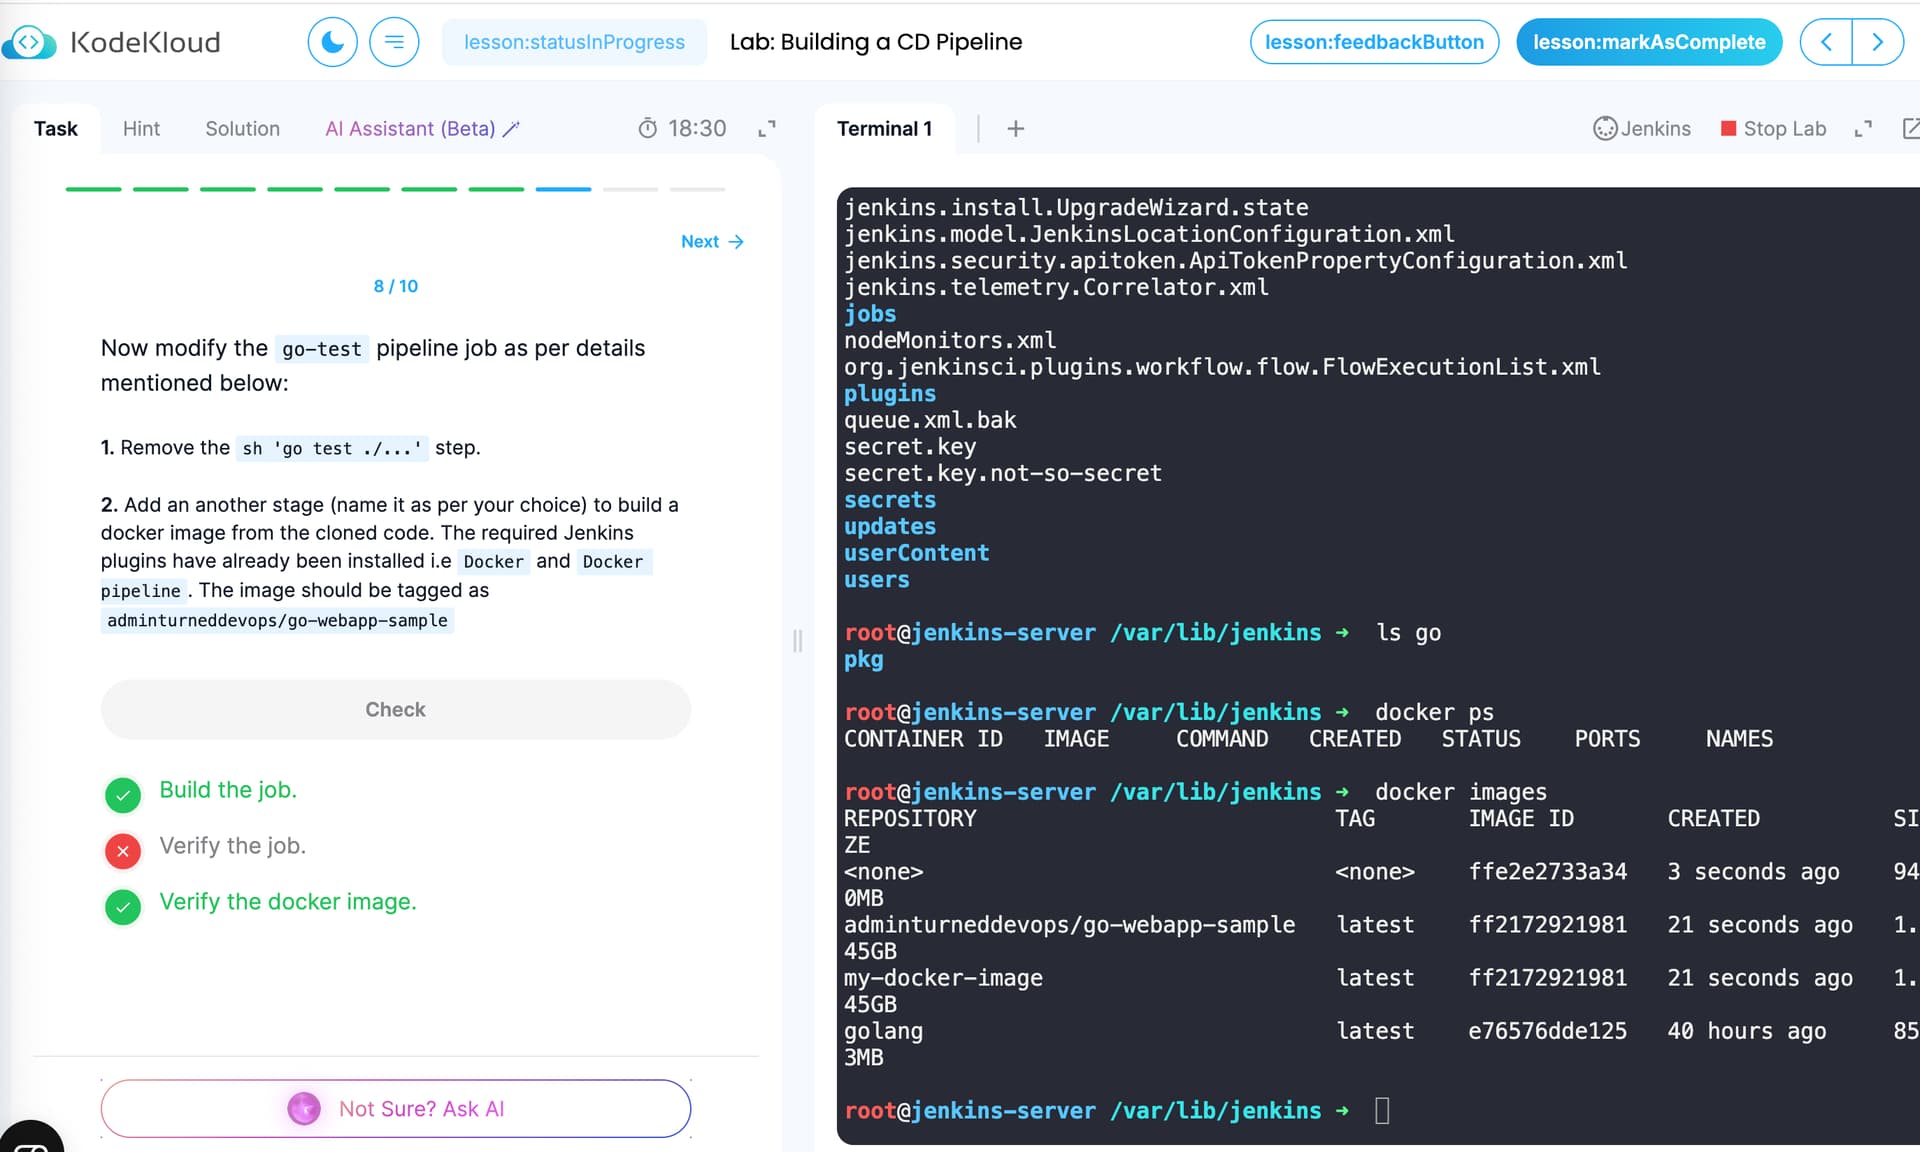Click the 8 / 10 question counter
This screenshot has width=1920, height=1152.
click(395, 286)
